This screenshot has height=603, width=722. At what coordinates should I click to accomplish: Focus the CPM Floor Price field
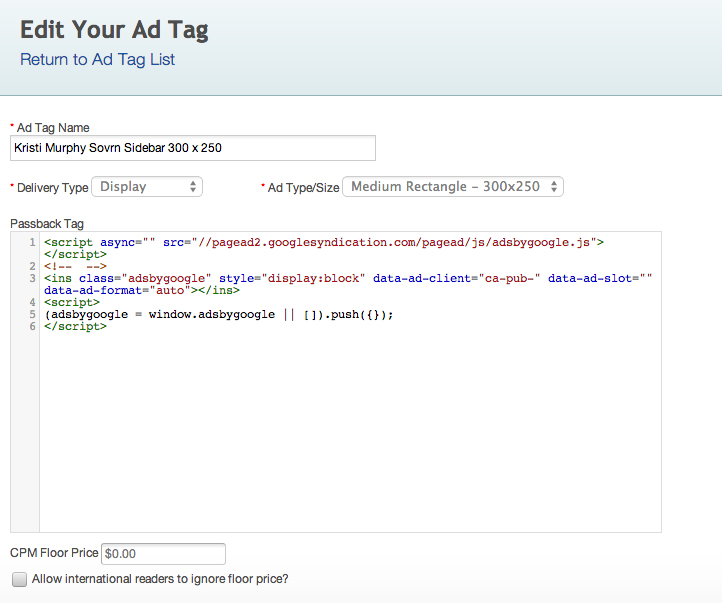pos(163,553)
